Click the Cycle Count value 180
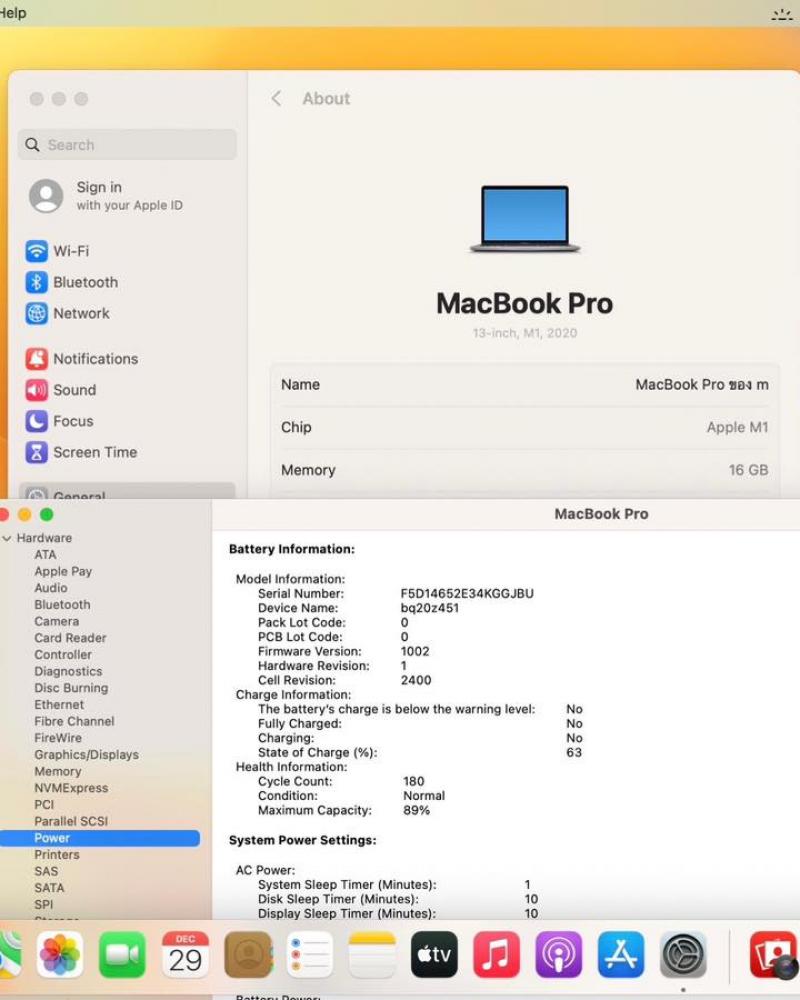 click(413, 781)
